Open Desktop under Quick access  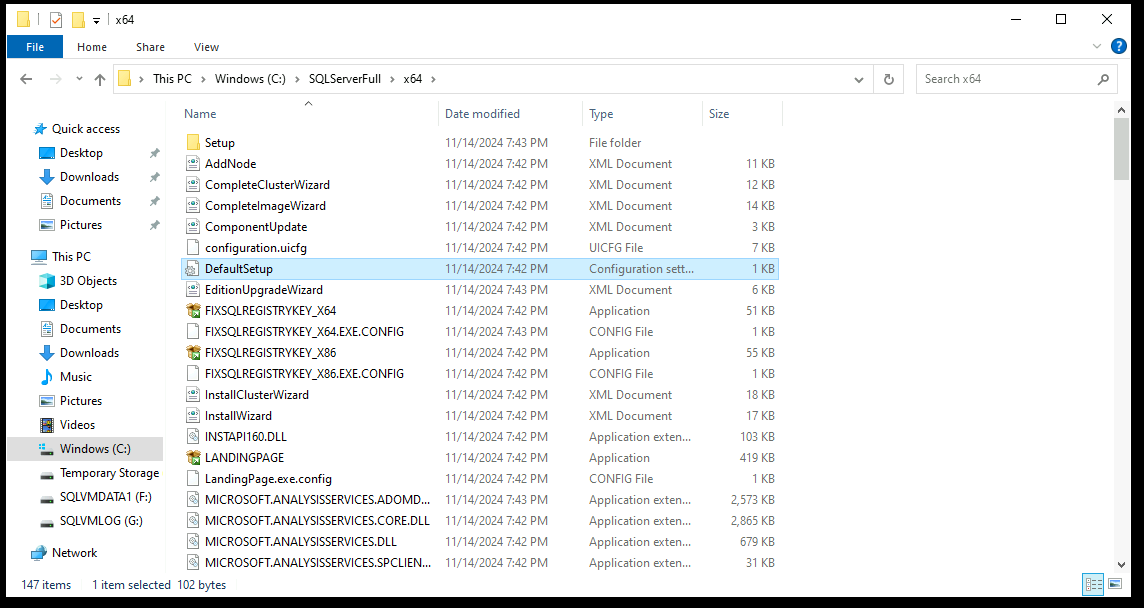[81, 153]
